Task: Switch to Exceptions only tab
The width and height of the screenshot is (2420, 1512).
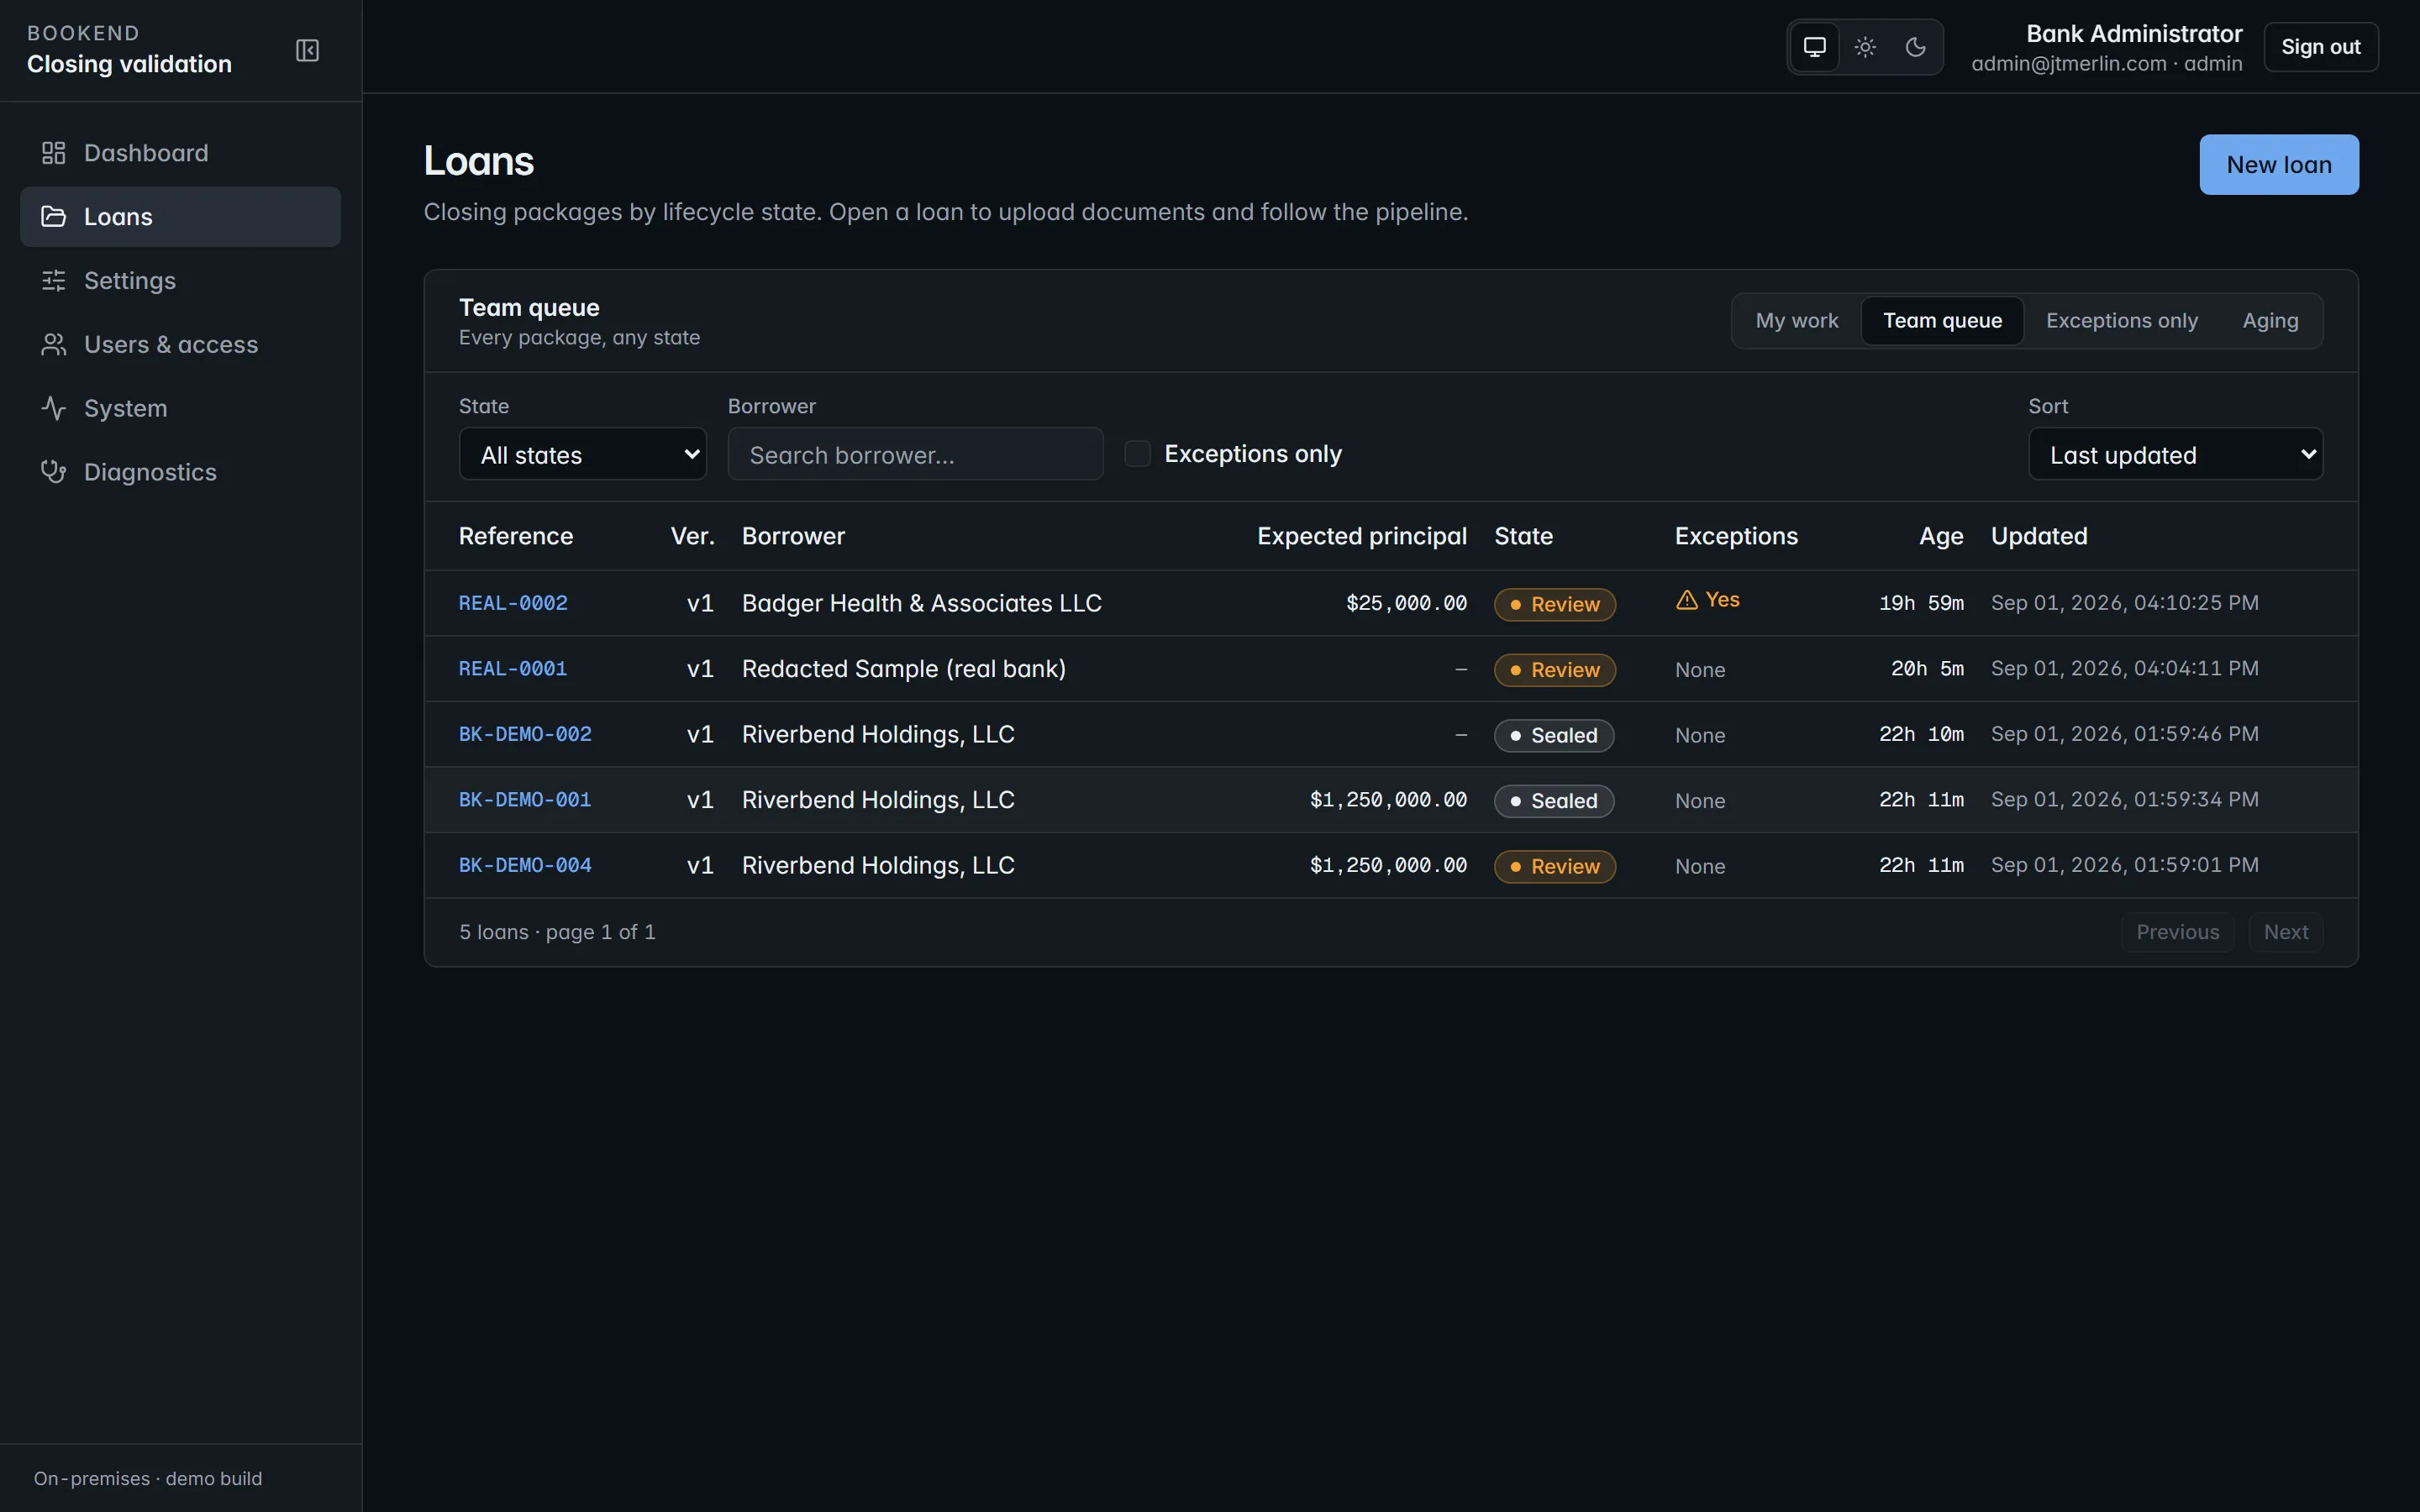Action: [2121, 321]
